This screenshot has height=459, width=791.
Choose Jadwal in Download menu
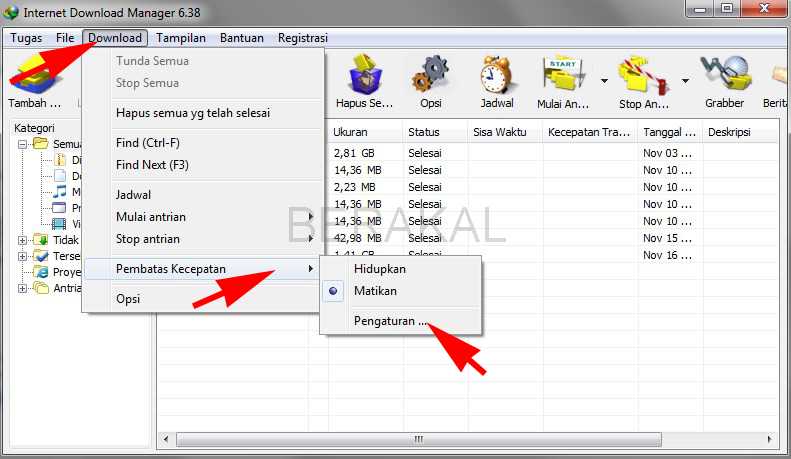point(133,195)
